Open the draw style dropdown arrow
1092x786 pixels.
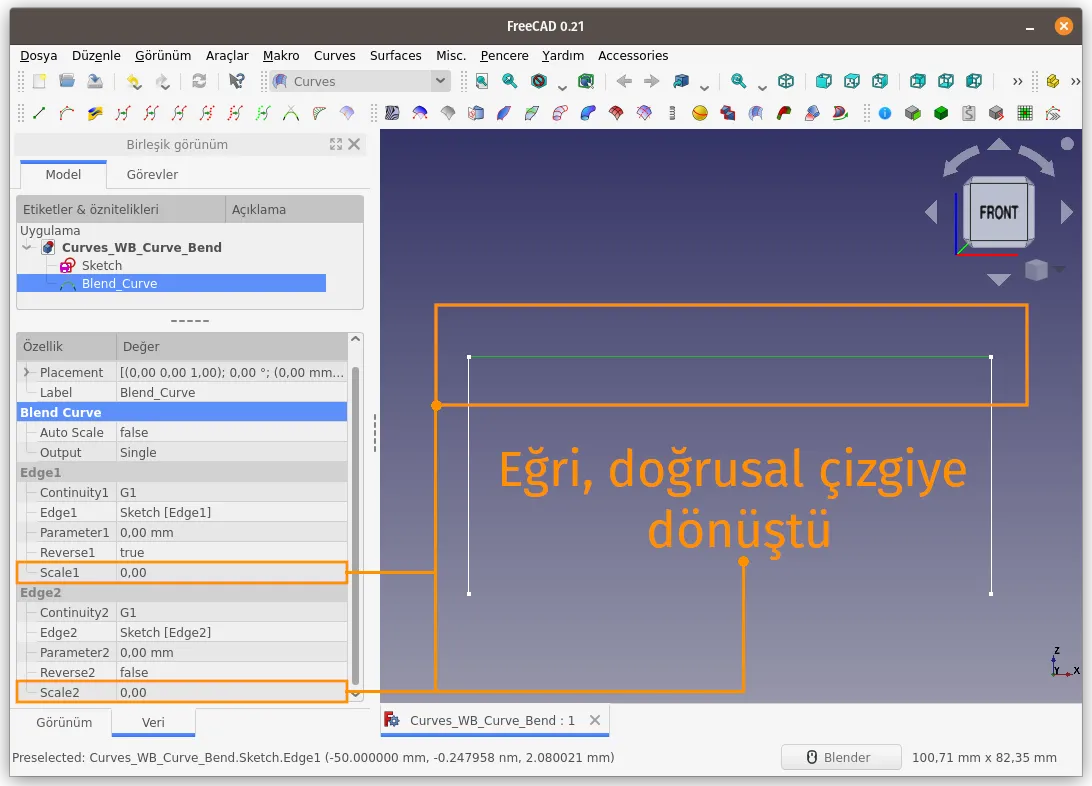561,87
